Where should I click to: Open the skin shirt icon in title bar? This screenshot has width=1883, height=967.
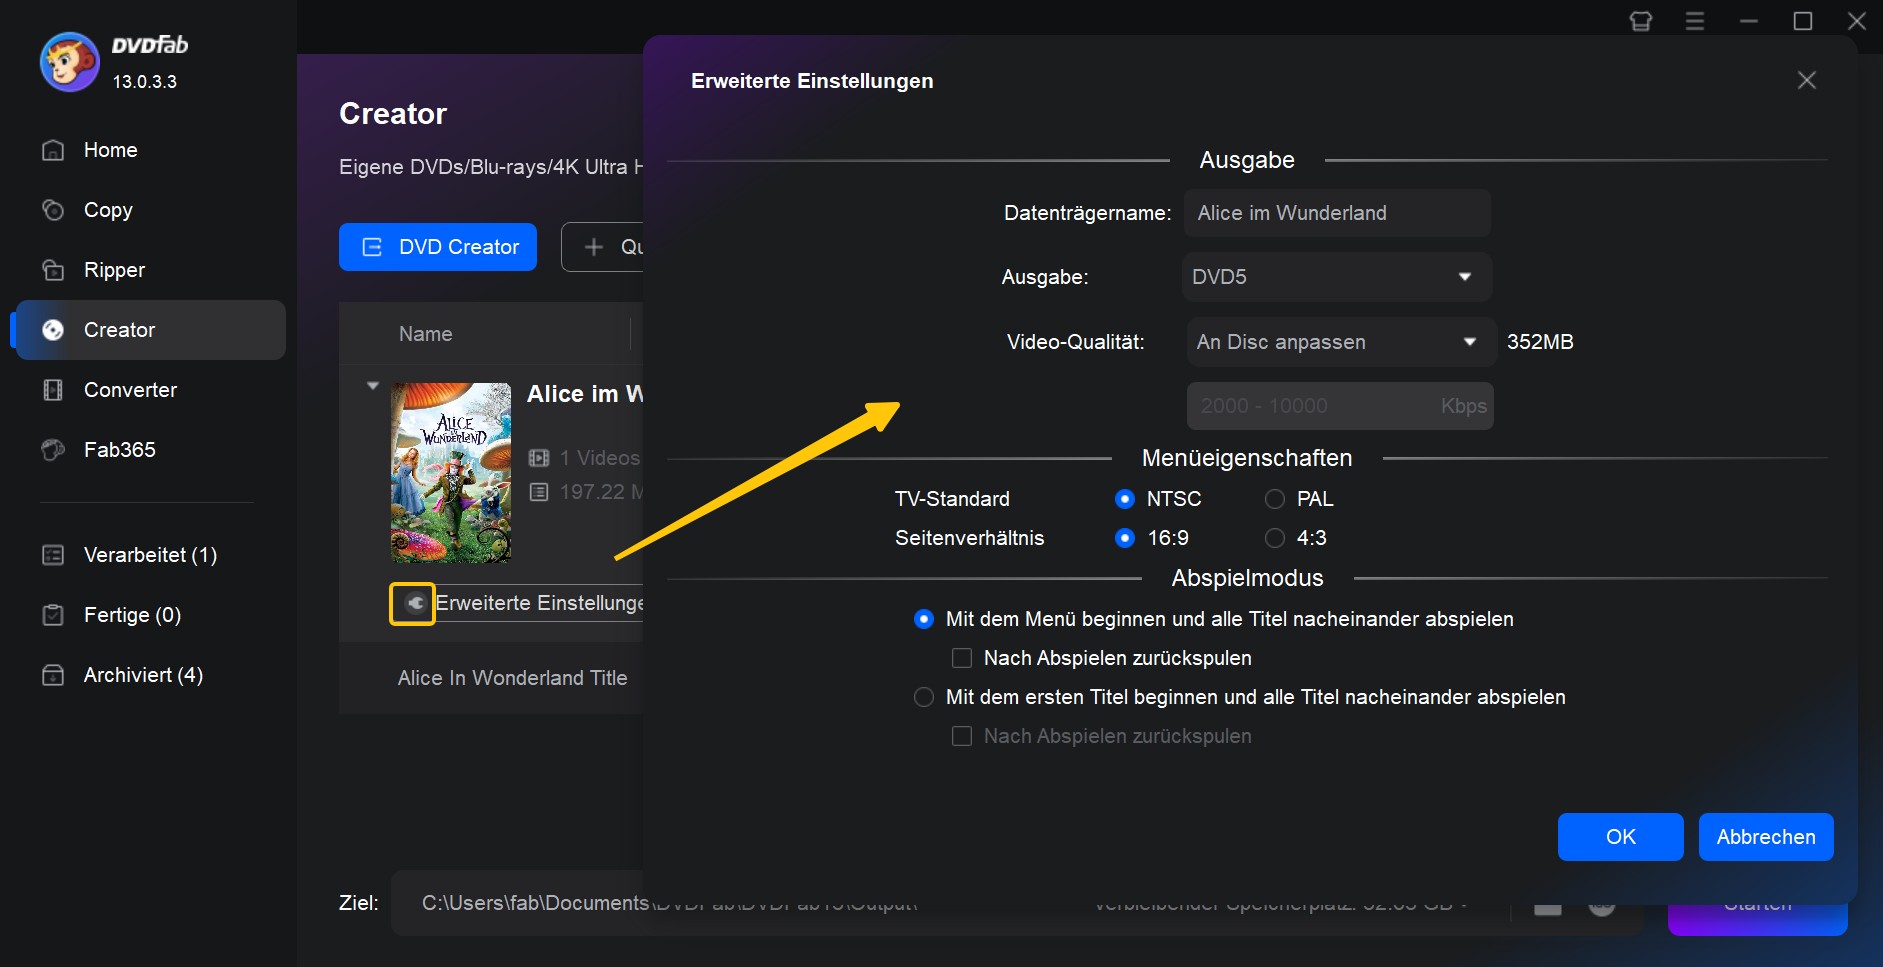coord(1640,21)
